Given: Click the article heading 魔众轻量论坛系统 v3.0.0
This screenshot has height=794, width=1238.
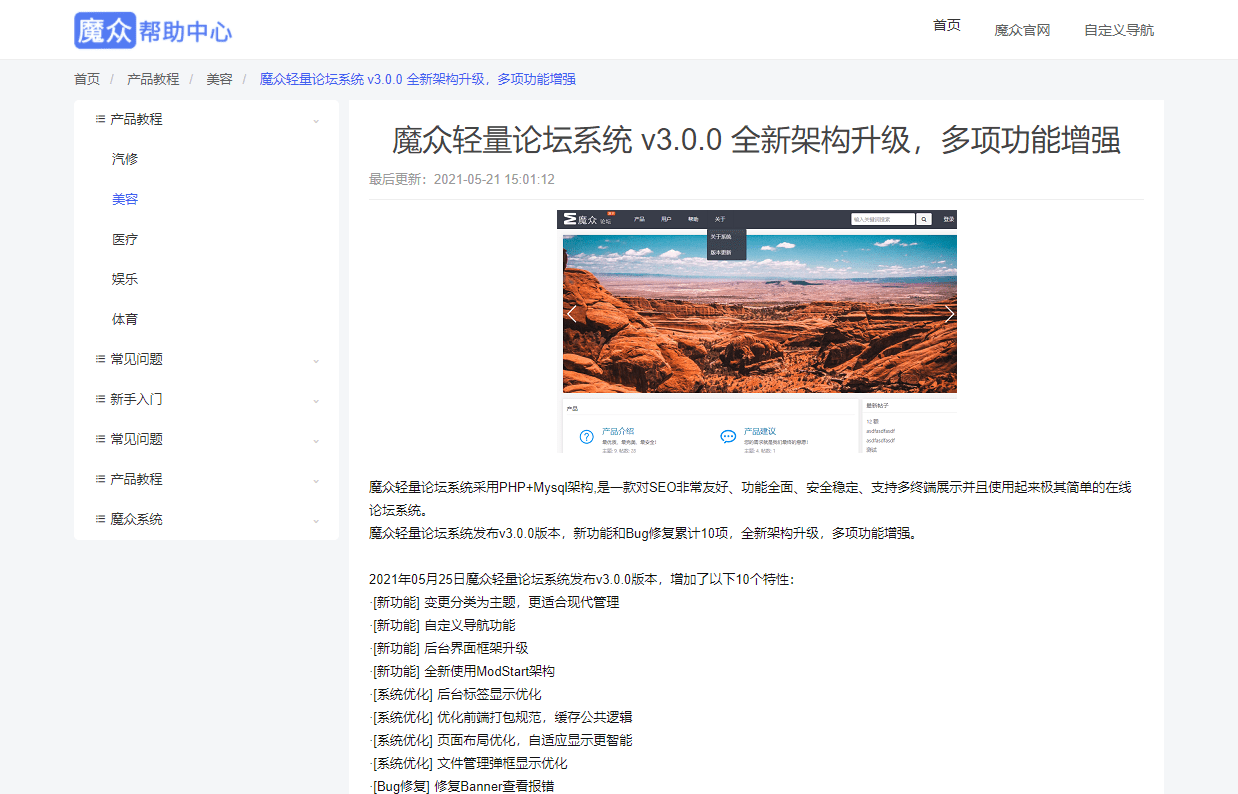Looking at the screenshot, I should pos(756,141).
